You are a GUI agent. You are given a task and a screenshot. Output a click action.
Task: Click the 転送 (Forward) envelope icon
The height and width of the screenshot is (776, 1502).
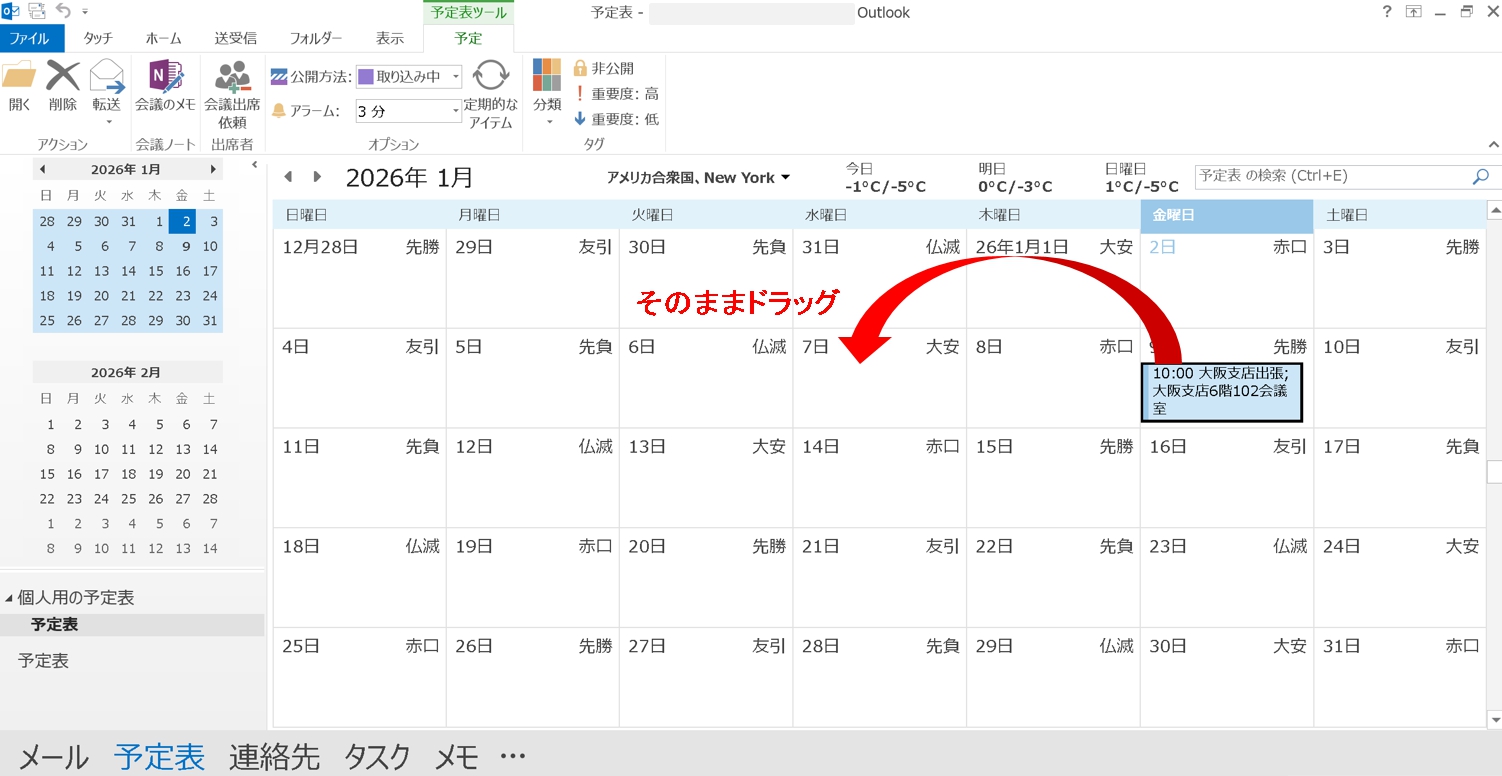click(x=106, y=78)
